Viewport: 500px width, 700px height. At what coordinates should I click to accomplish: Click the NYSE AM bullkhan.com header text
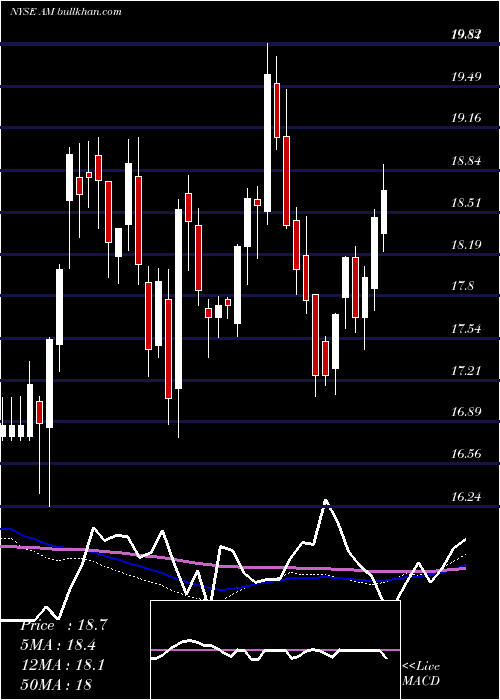point(66,12)
